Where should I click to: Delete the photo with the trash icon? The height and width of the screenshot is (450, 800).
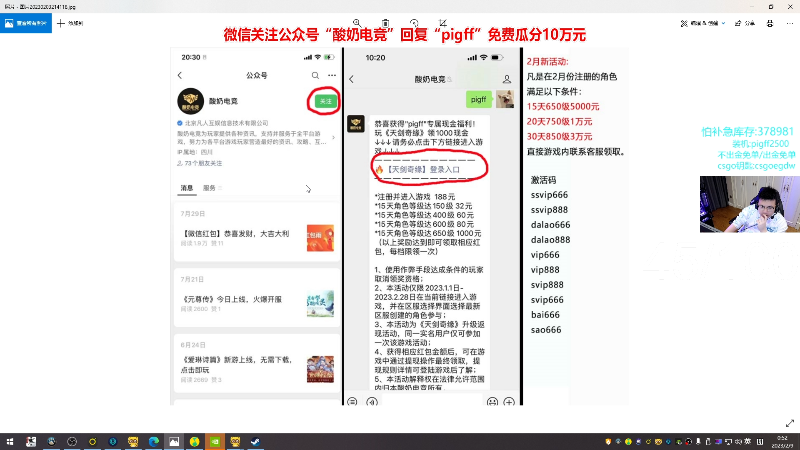point(386,23)
